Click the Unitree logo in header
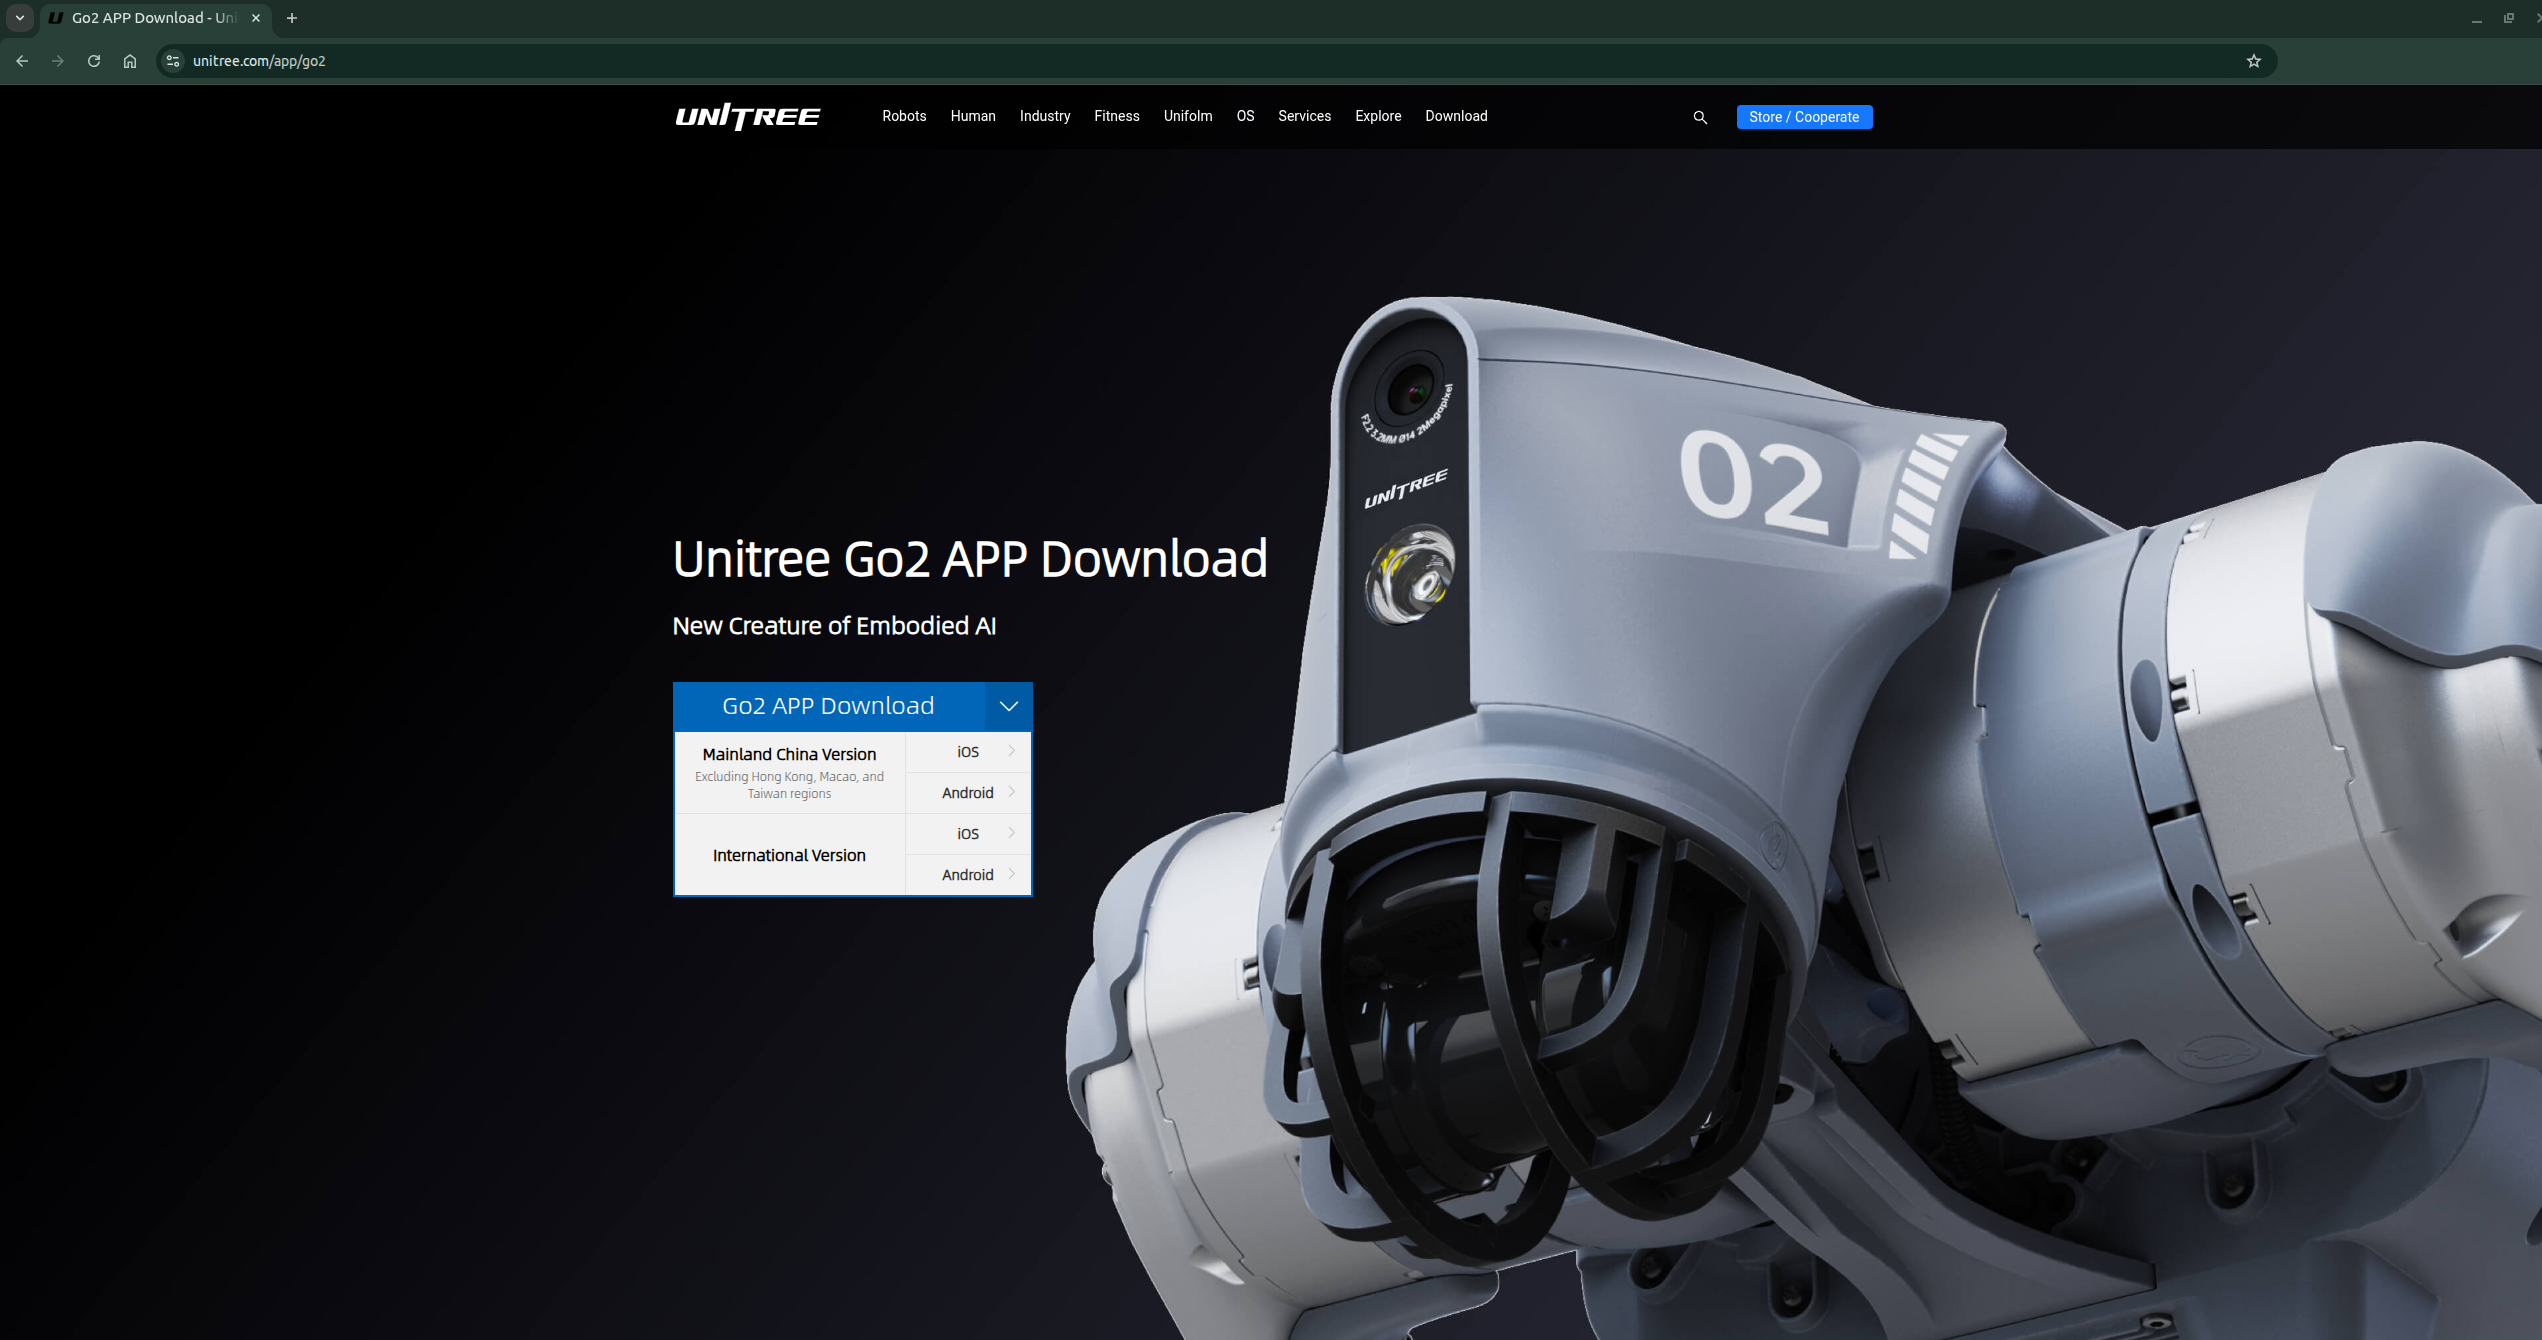Viewport: 2542px width, 1340px height. click(747, 116)
